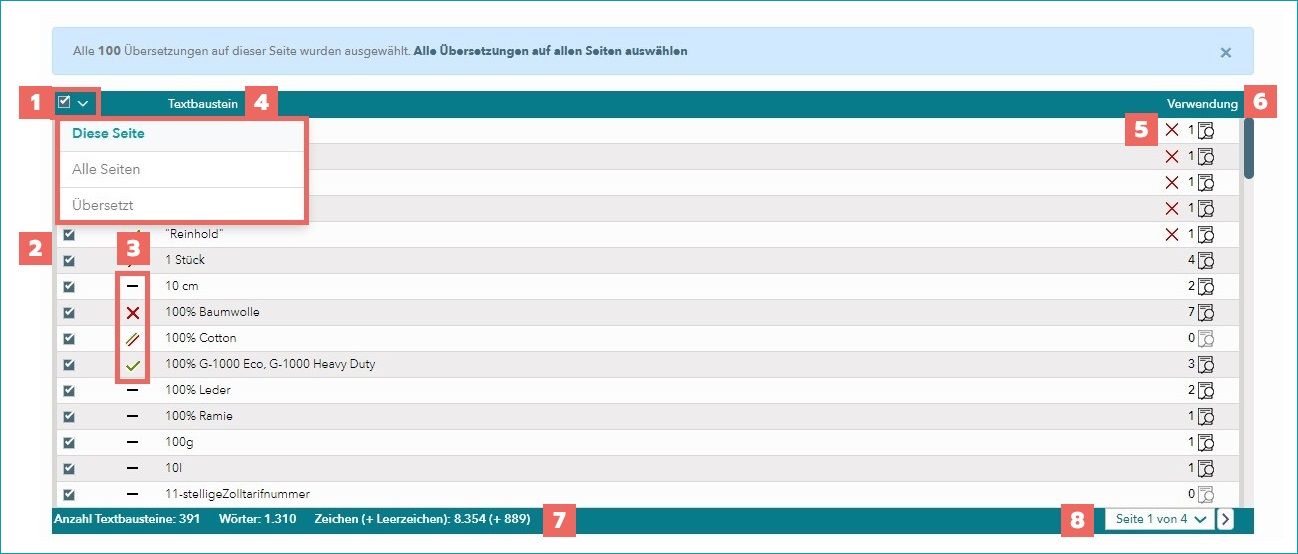
Task: Click dash status icon of 100g
Action: click(x=133, y=442)
